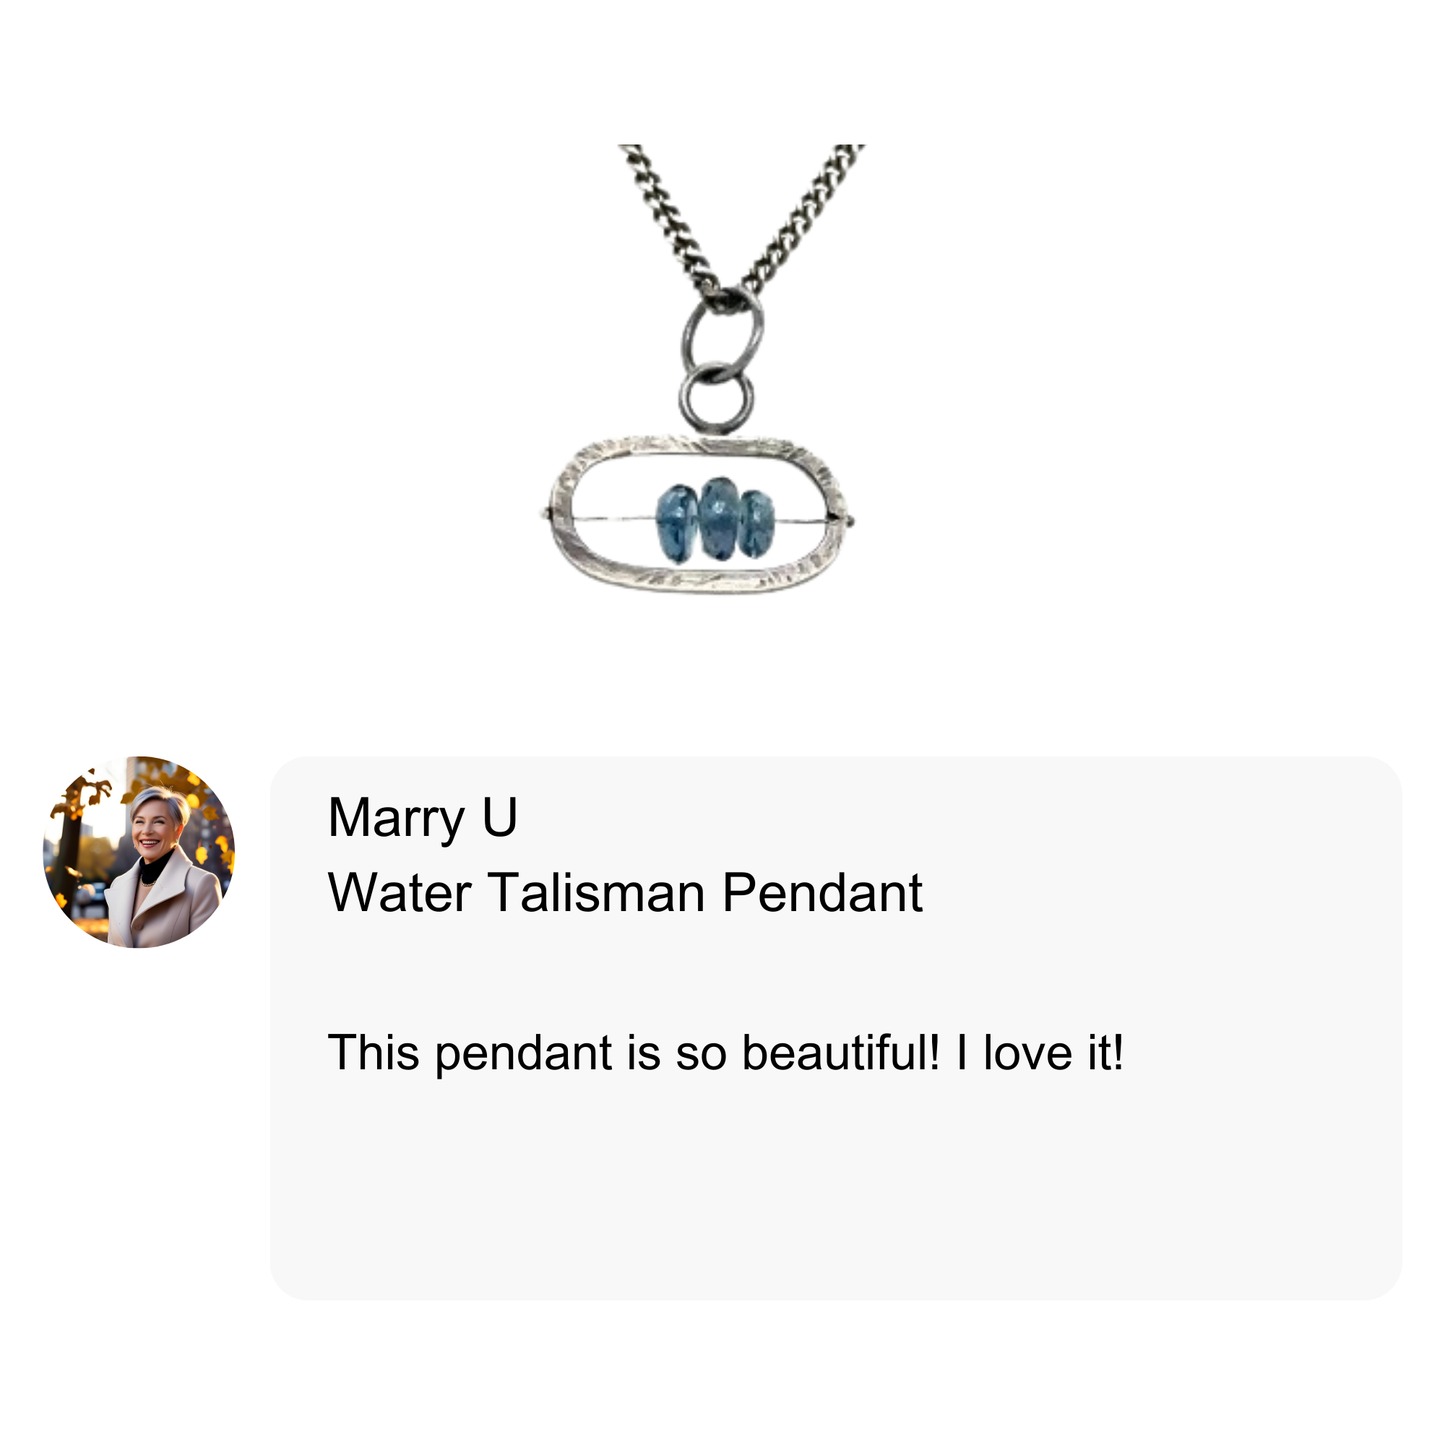Open the Water Talisman Pendant title
1445x1445 pixels.
(625, 892)
